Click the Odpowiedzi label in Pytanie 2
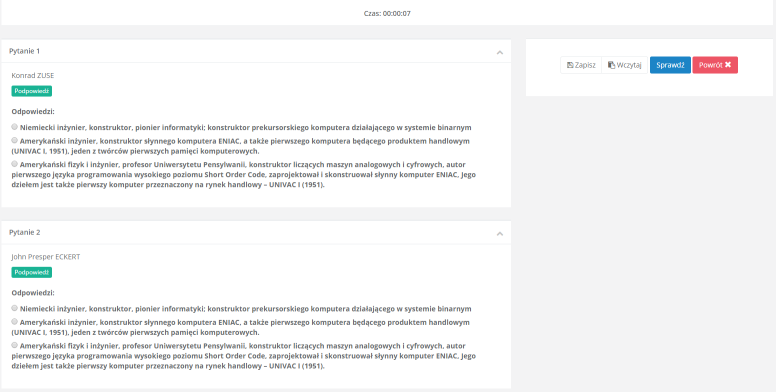The width and height of the screenshot is (776, 392). point(33,293)
